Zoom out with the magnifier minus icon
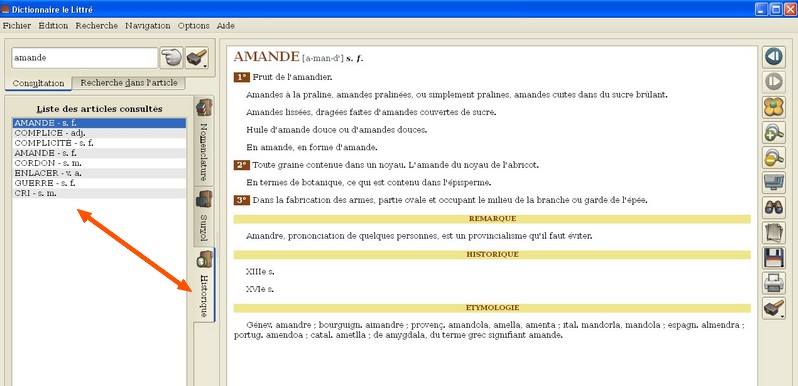798x386 pixels. click(x=774, y=157)
